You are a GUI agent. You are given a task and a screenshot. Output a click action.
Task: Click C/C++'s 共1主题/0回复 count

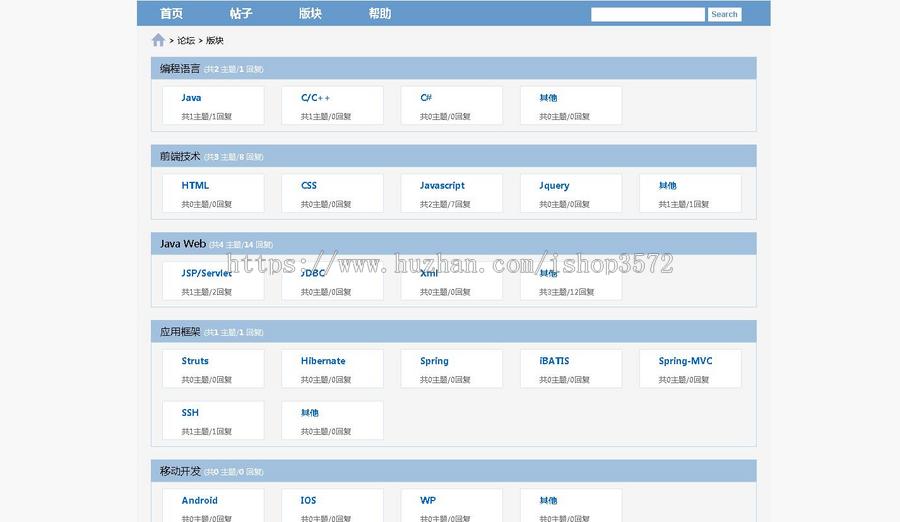click(x=326, y=116)
